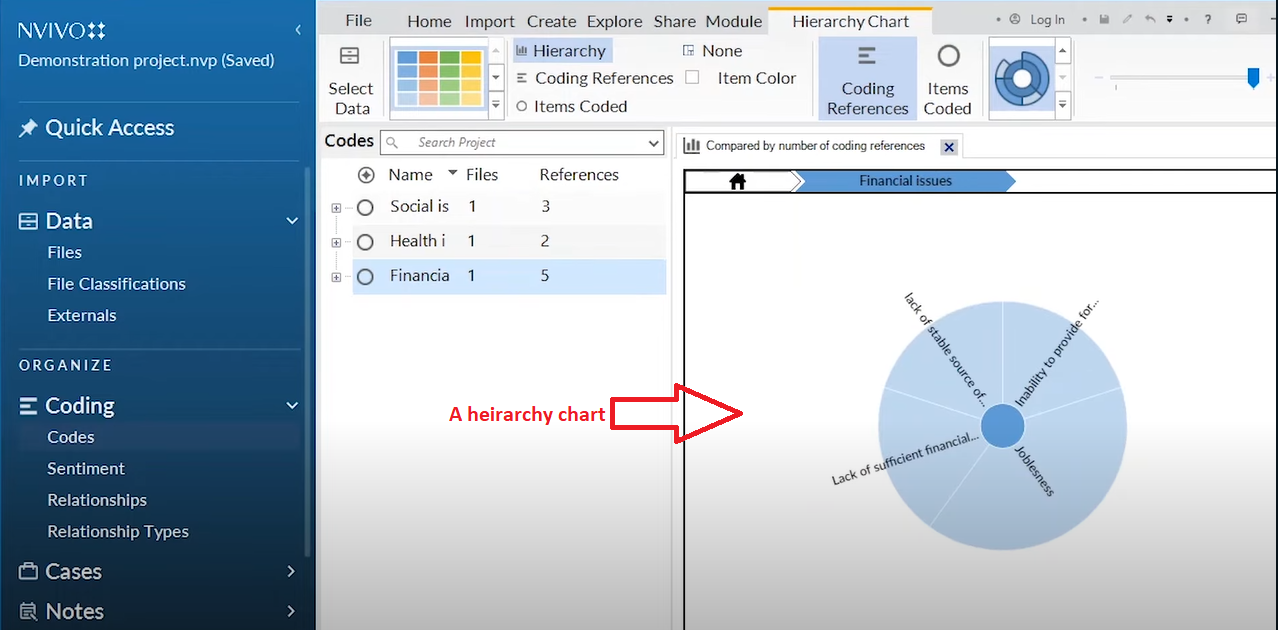
Task: Click the user account icon
Action: tap(1015, 19)
